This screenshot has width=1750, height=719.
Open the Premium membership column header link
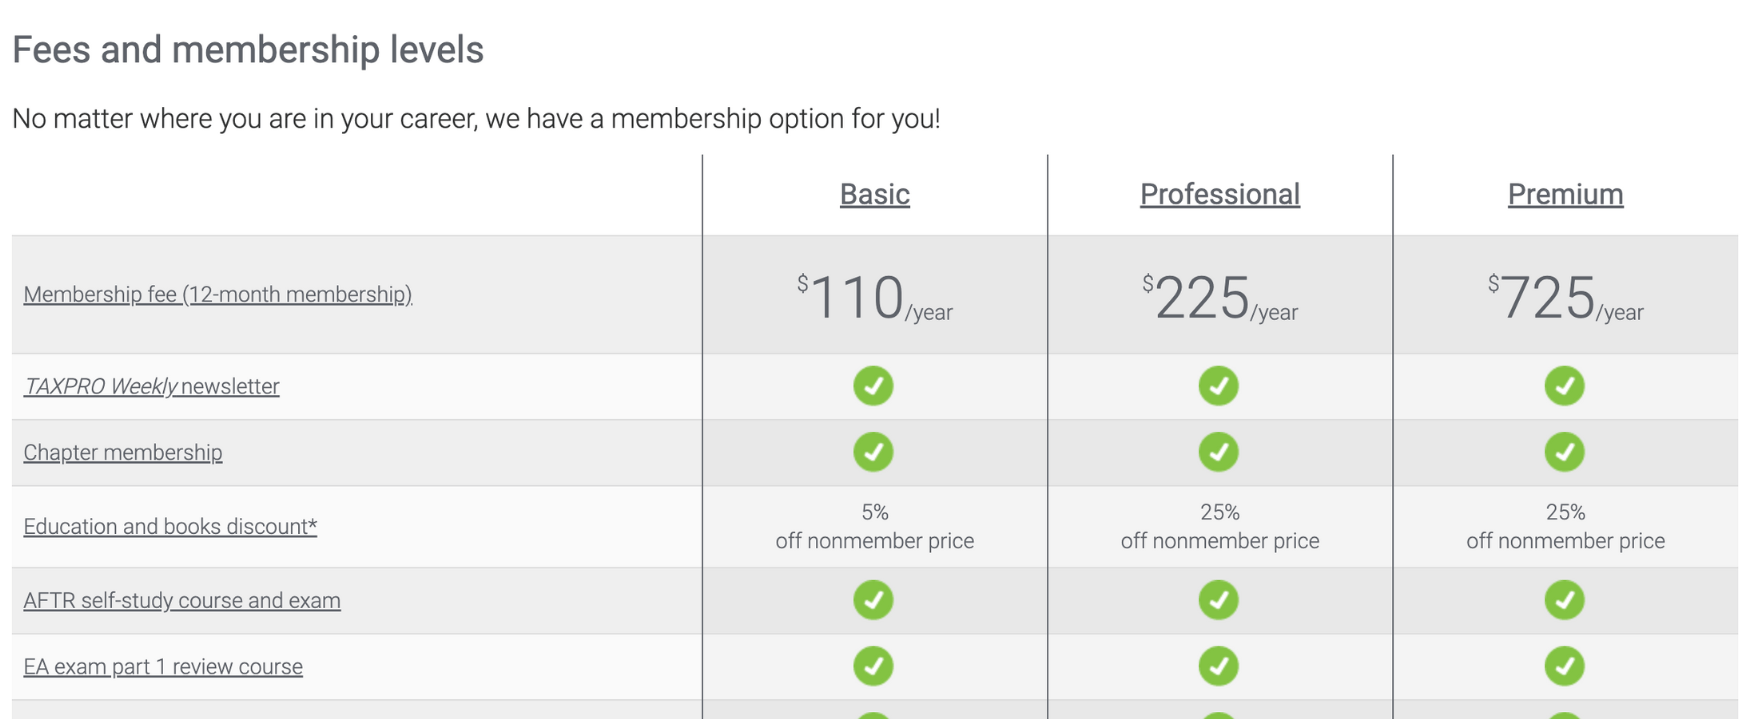[1565, 193]
